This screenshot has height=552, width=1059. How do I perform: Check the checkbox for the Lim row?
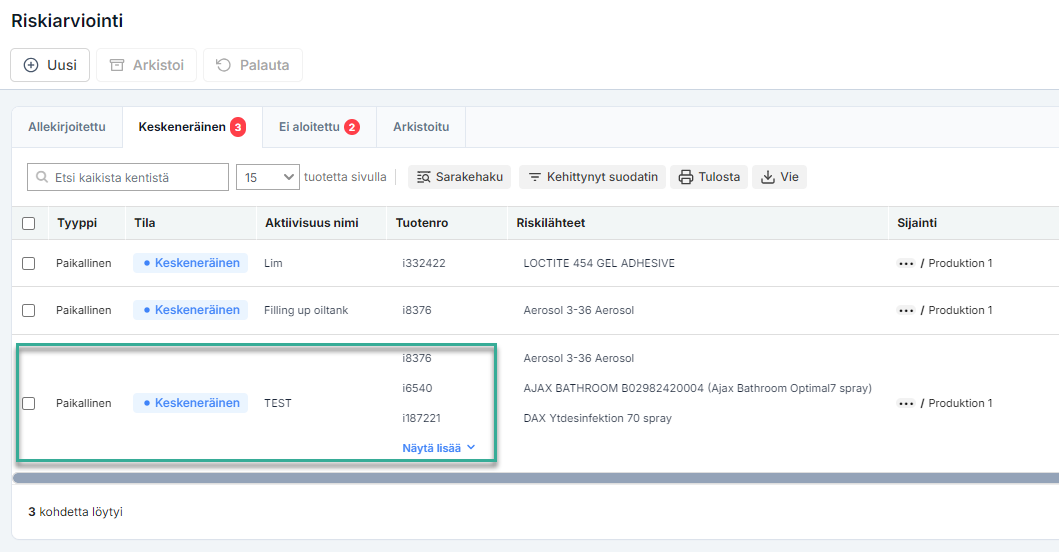pyautogui.click(x=28, y=264)
